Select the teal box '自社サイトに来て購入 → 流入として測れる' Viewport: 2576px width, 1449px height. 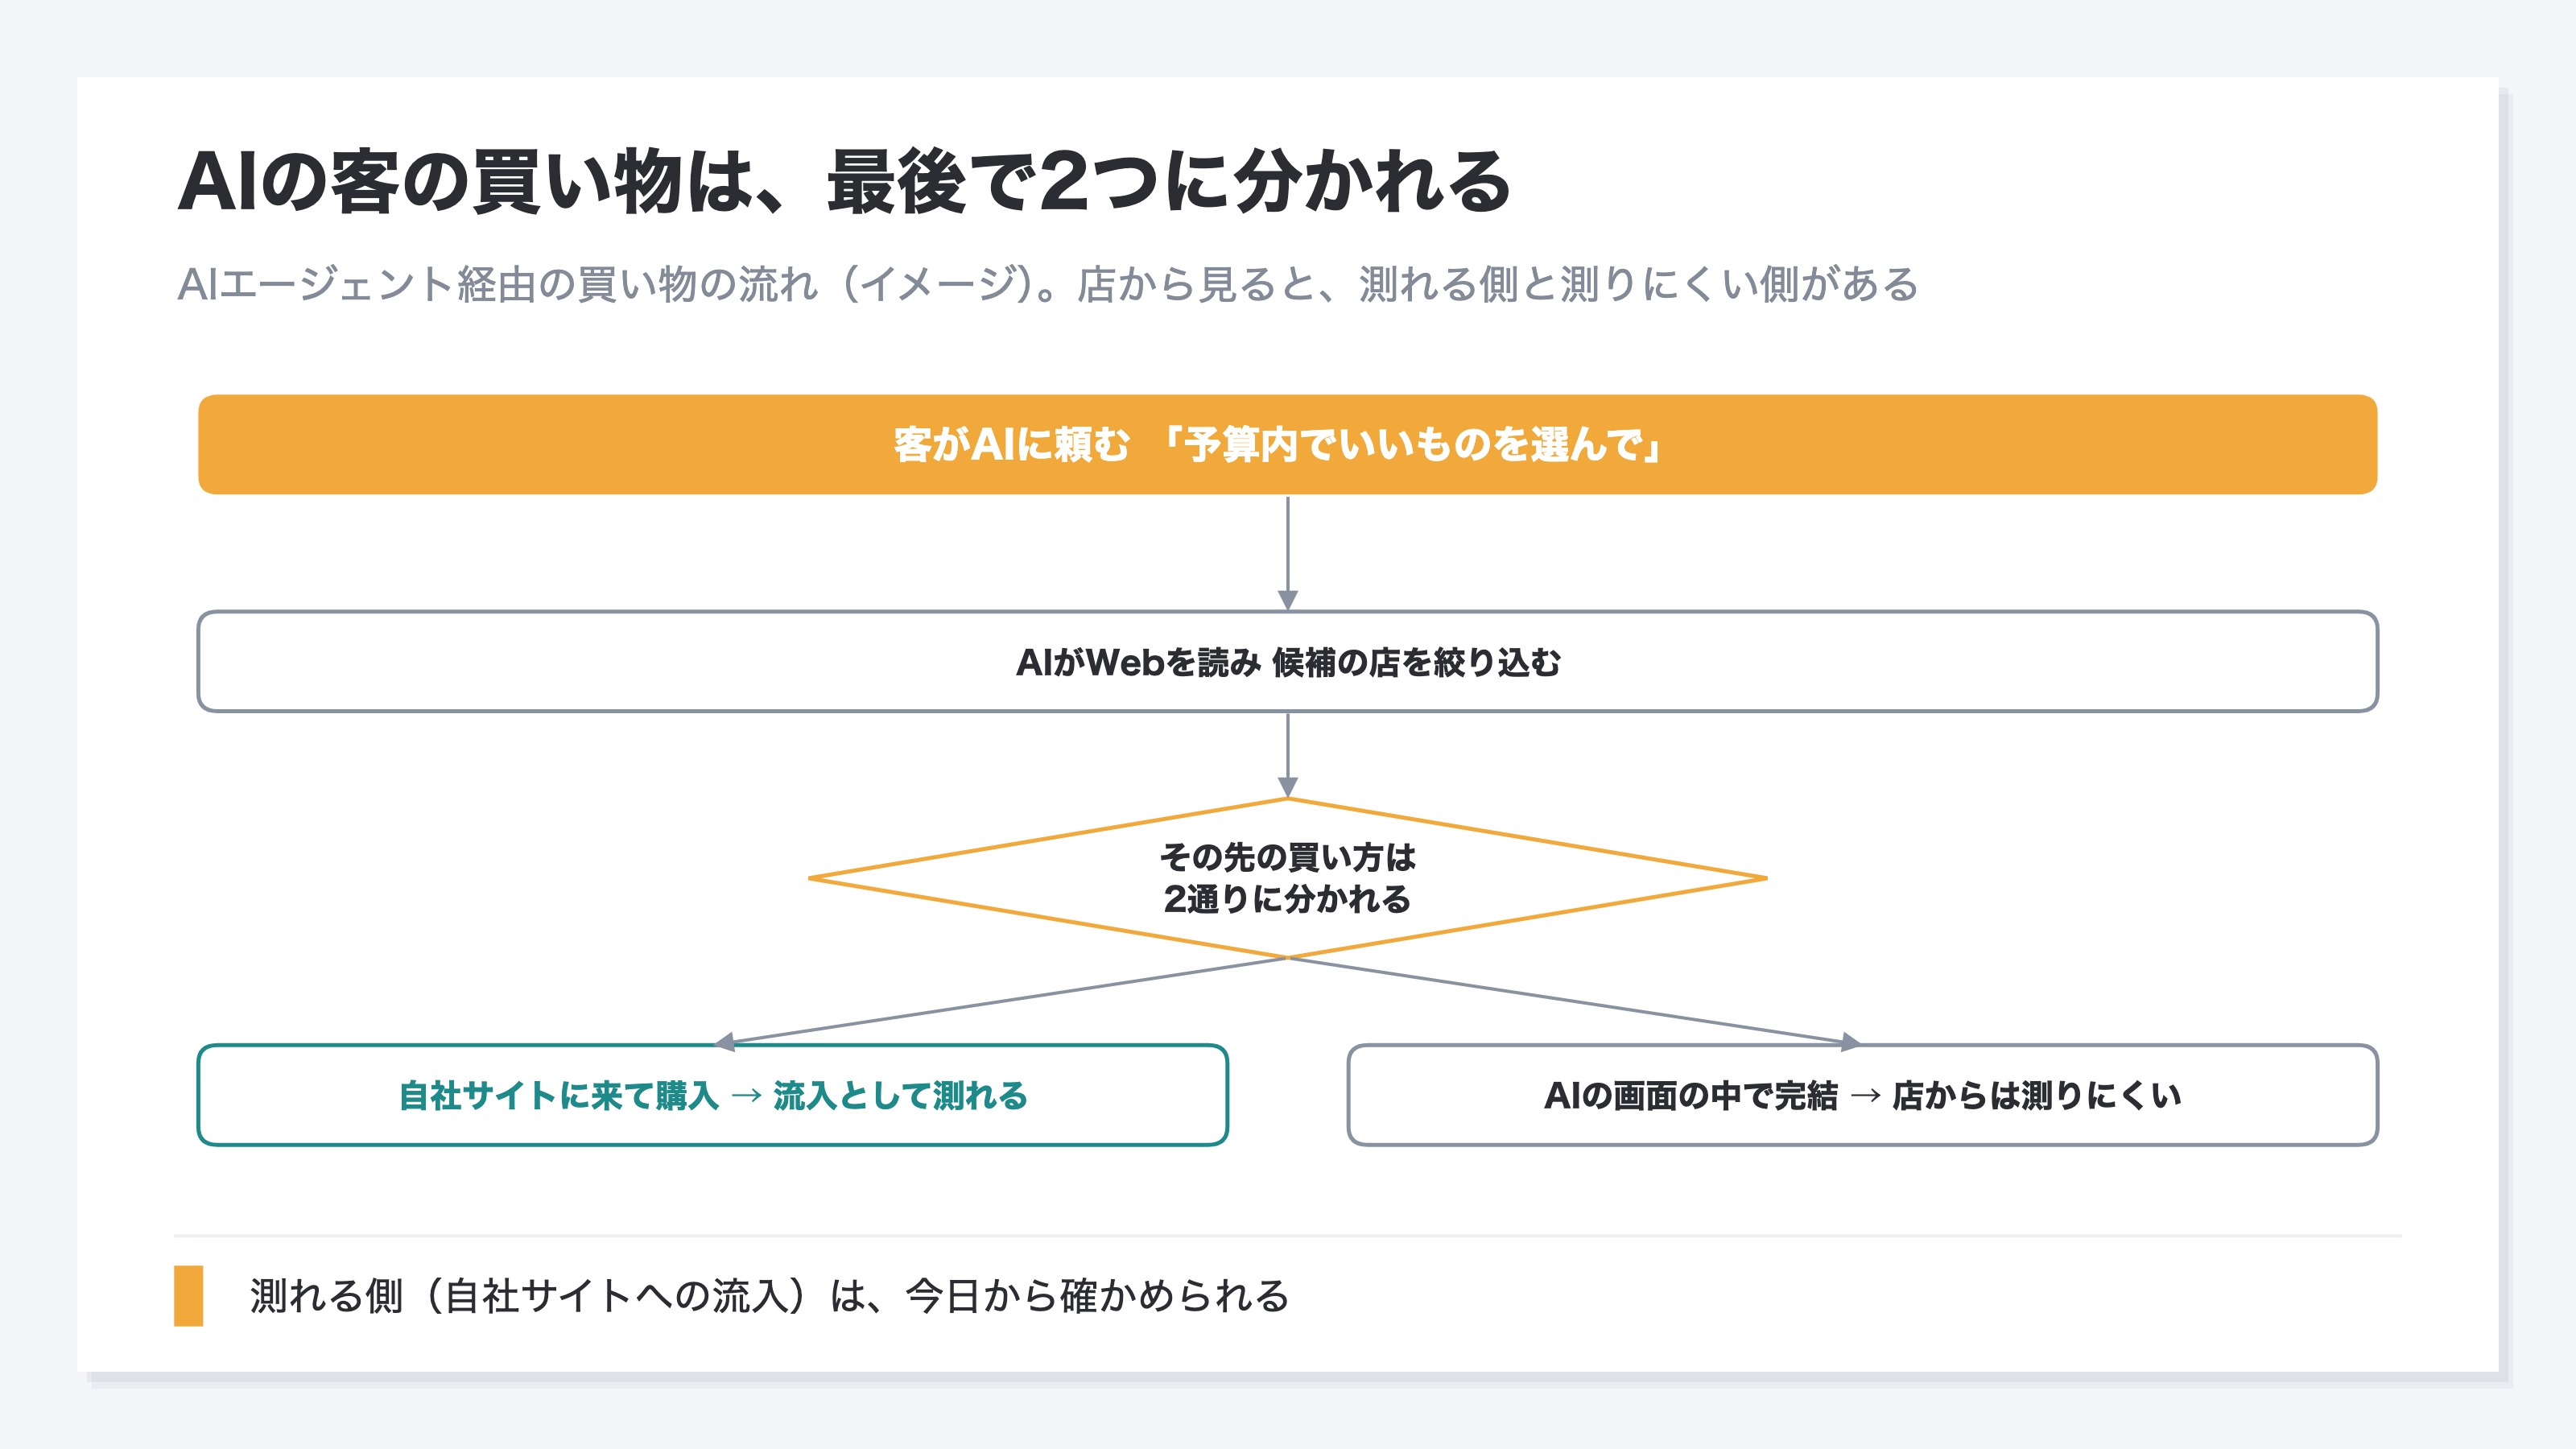point(712,1095)
